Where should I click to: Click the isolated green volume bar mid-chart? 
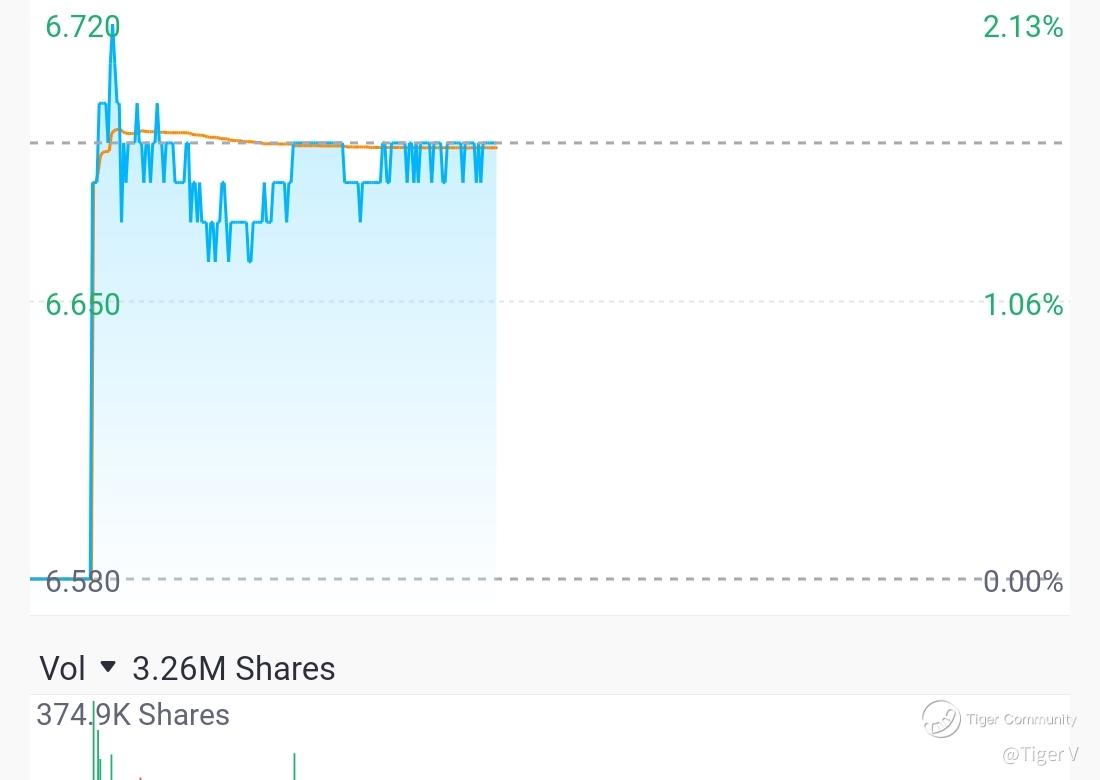coord(295,767)
